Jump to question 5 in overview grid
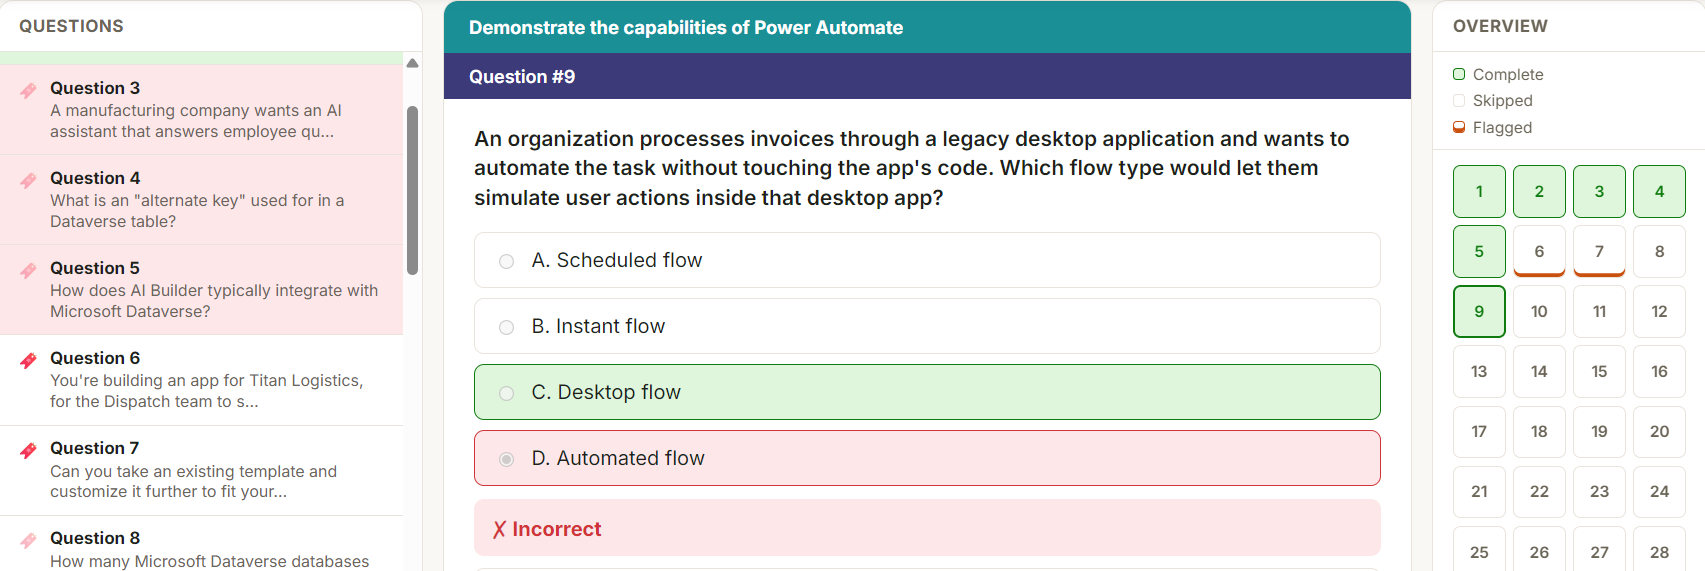The image size is (1705, 571). (1479, 251)
